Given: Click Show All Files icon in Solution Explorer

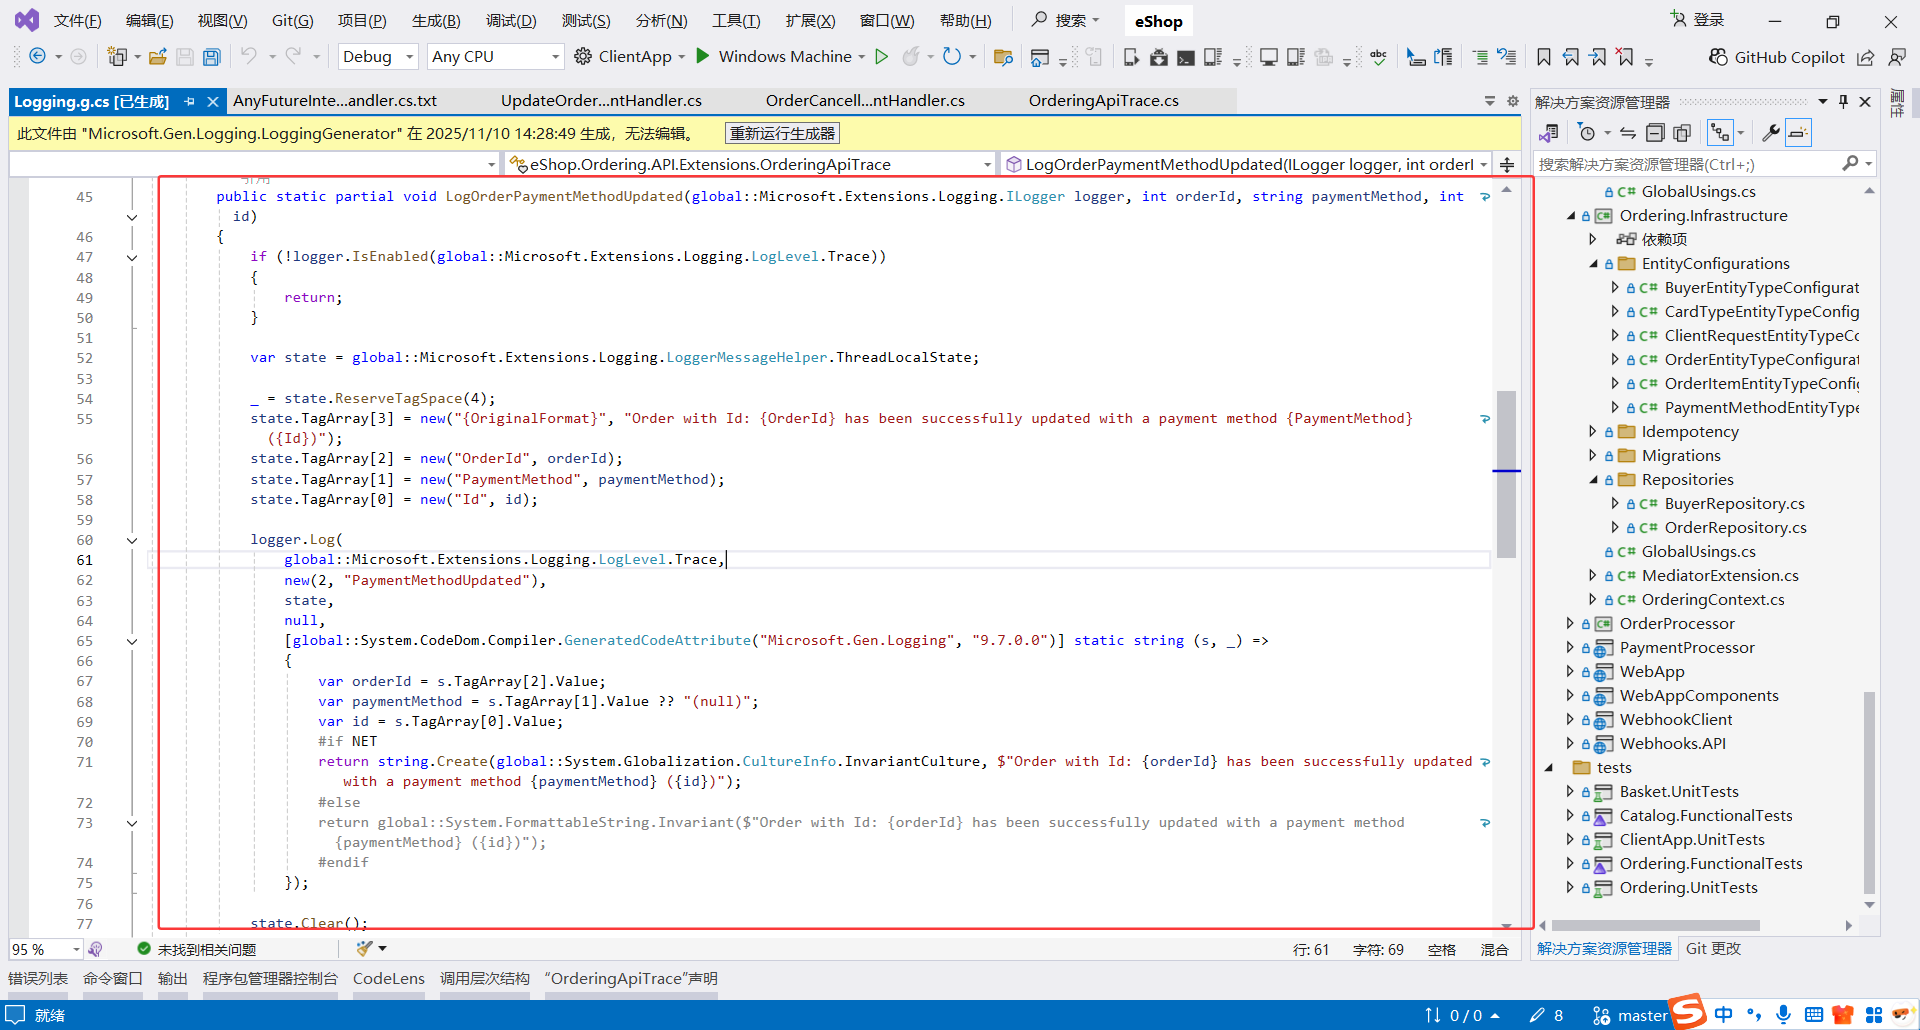Looking at the screenshot, I should pos(1682,133).
